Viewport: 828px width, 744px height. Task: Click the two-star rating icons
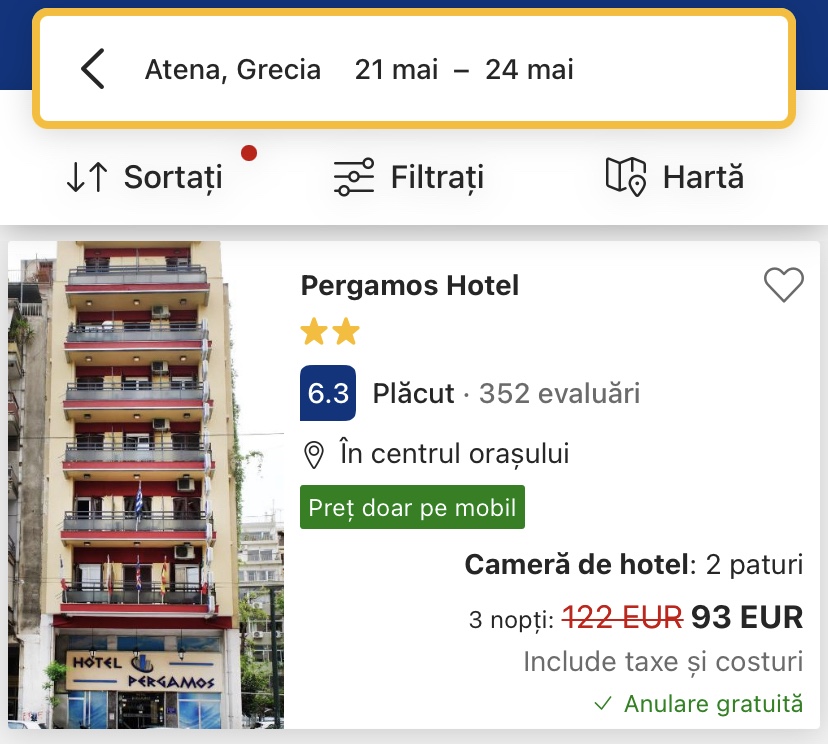coord(329,332)
